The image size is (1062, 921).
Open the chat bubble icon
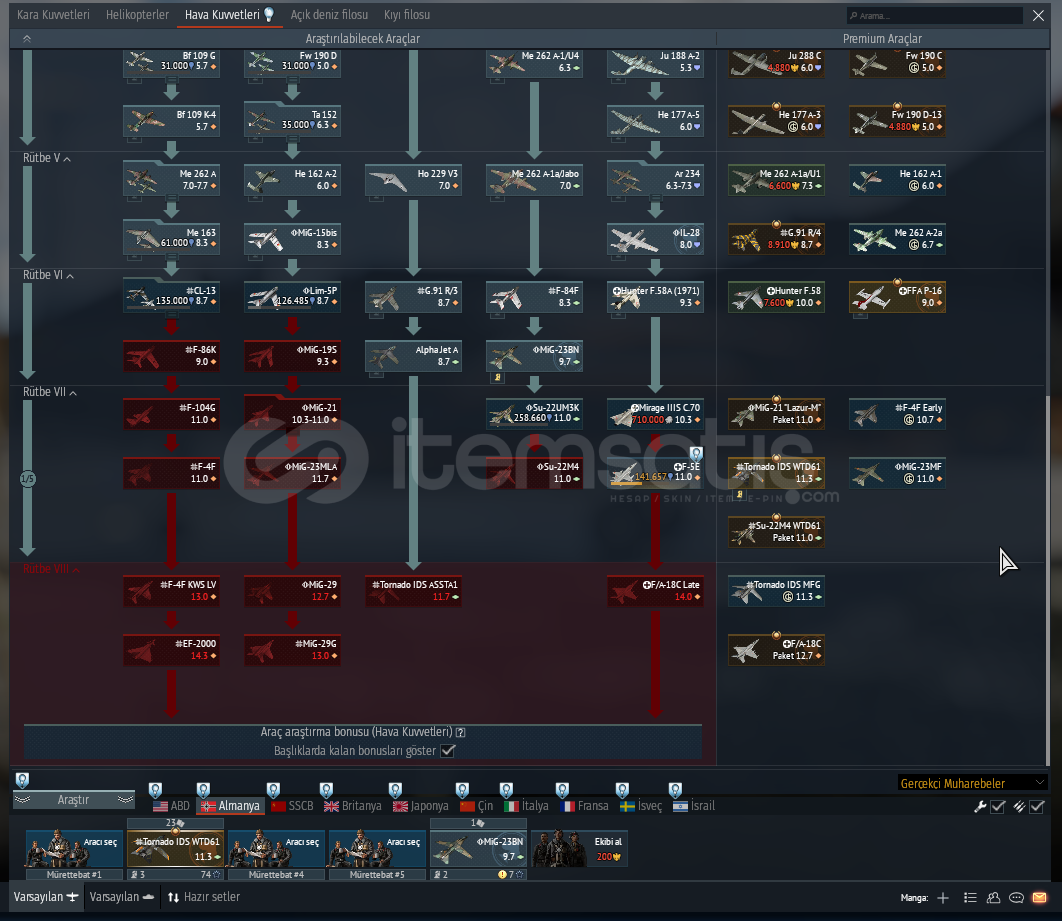pyautogui.click(x=1016, y=898)
